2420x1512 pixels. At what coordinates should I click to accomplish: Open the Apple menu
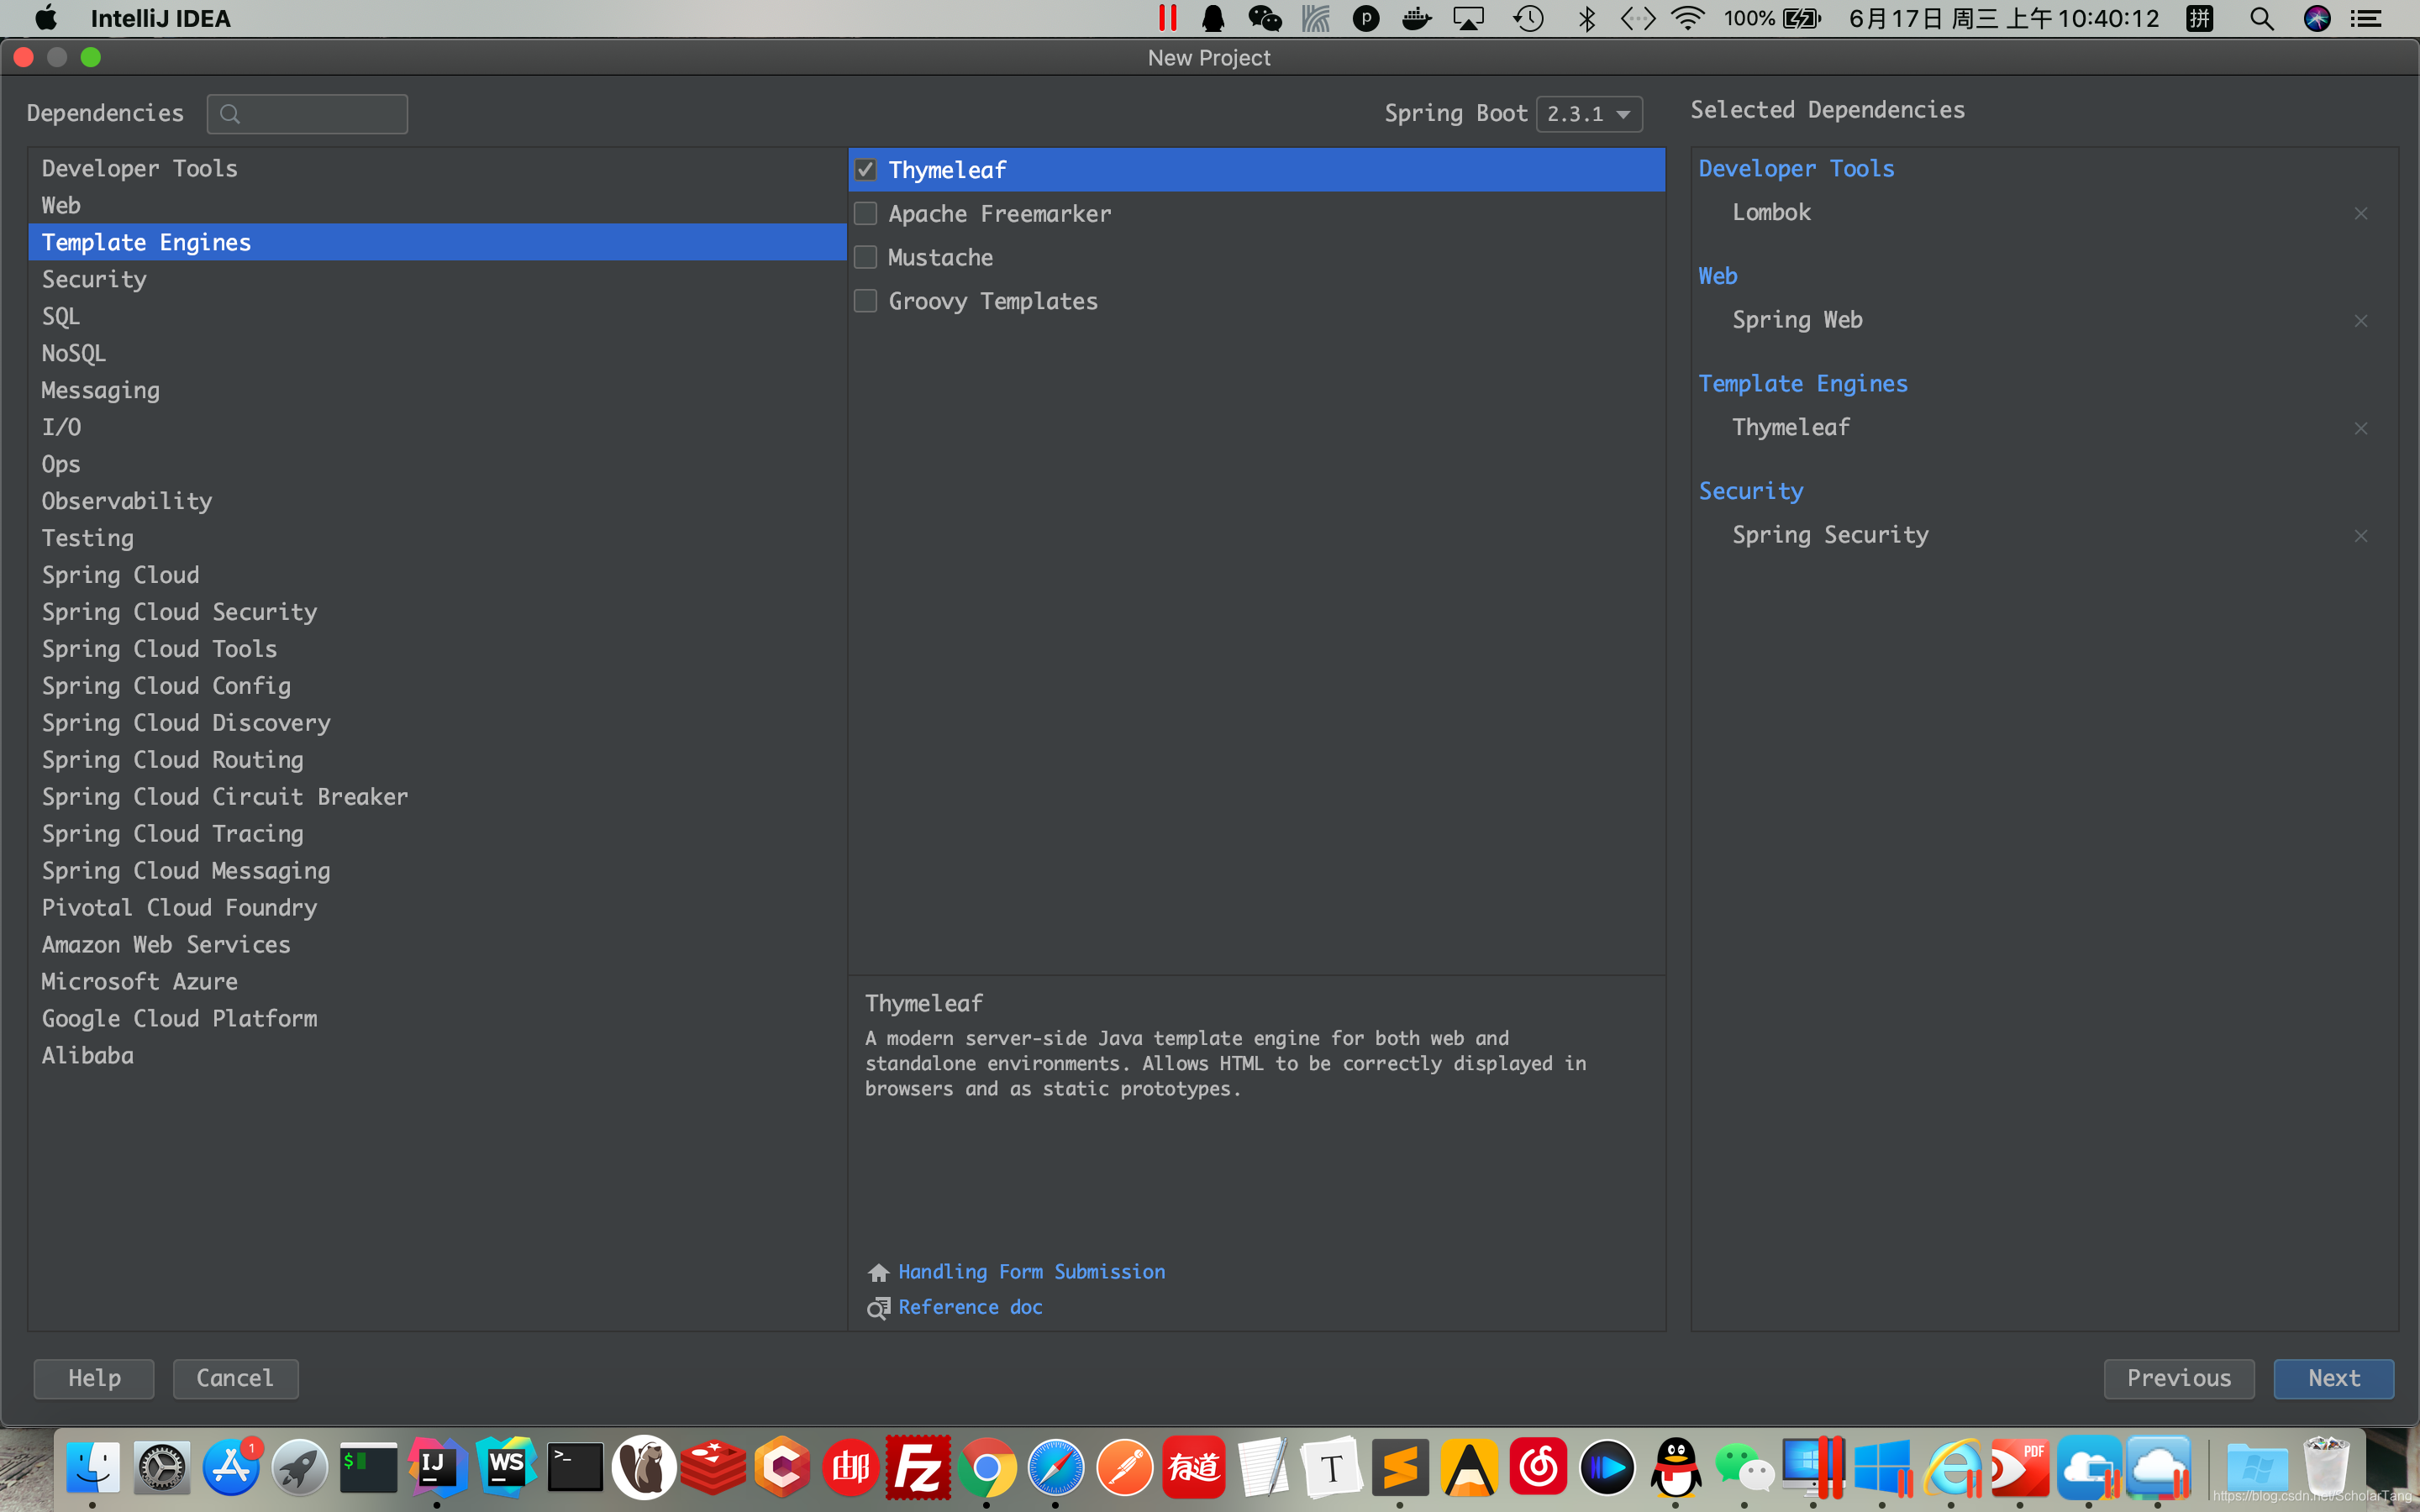(46, 18)
